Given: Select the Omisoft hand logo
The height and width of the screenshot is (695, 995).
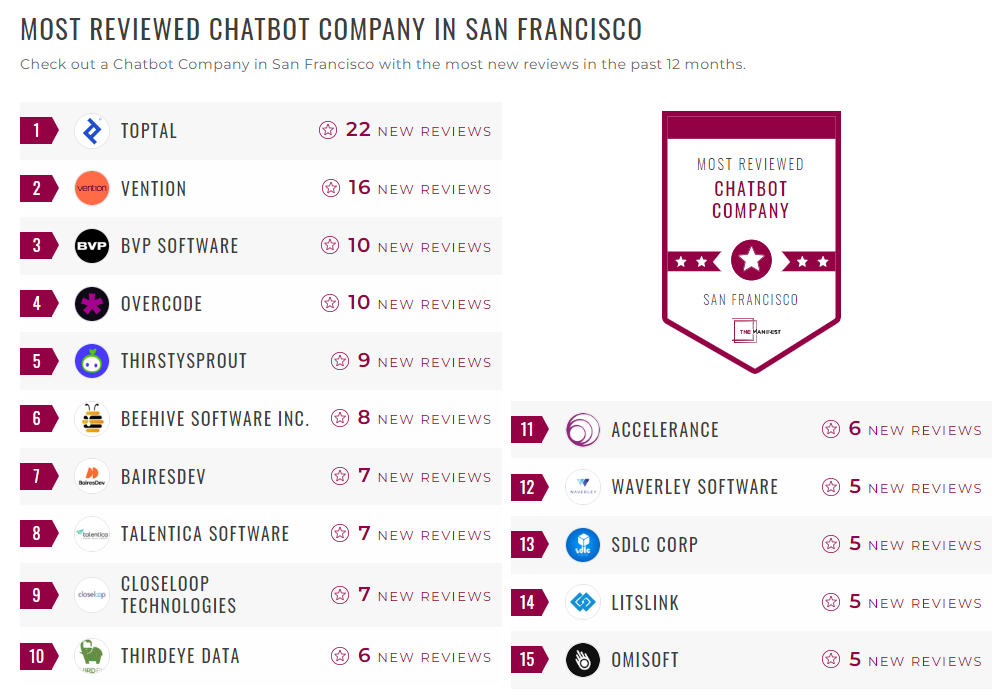Looking at the screenshot, I should (x=583, y=660).
